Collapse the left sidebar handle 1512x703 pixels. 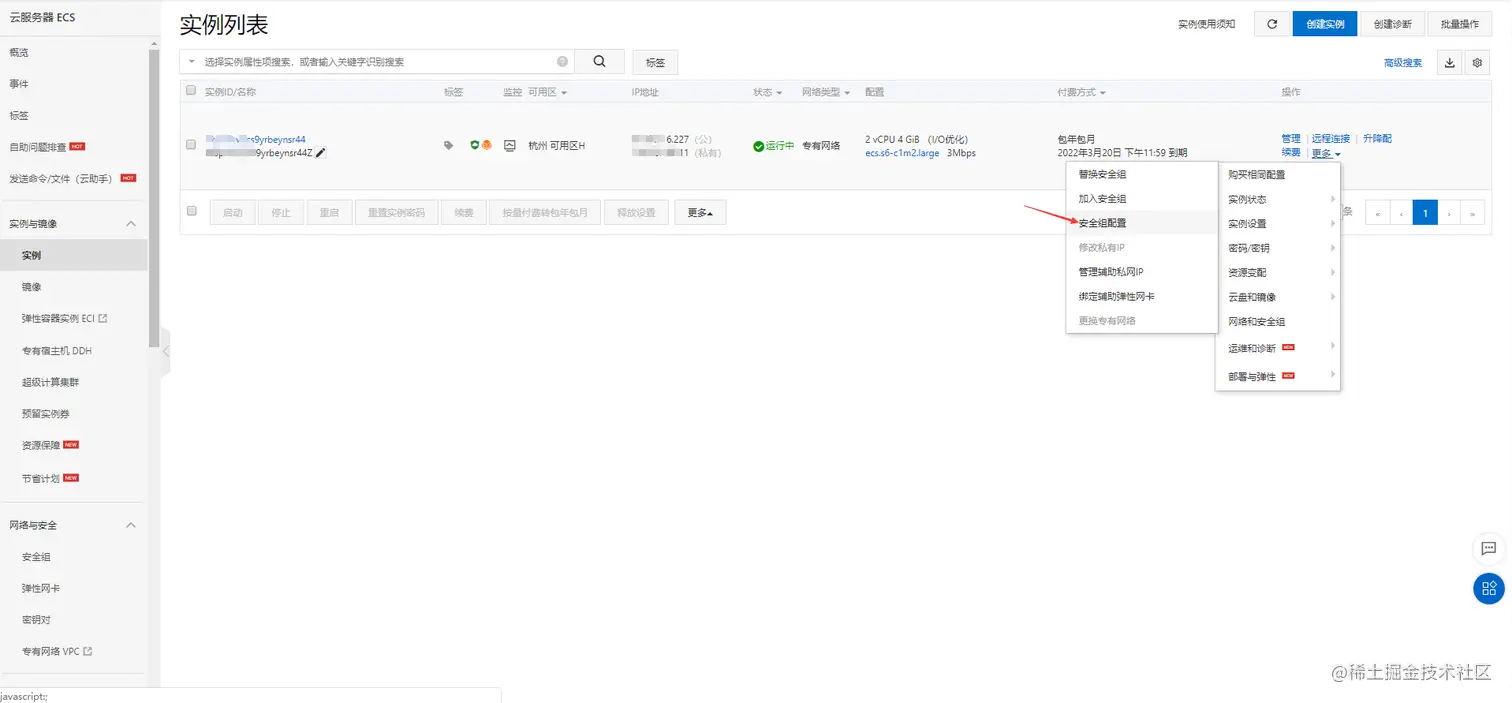[x=165, y=350]
